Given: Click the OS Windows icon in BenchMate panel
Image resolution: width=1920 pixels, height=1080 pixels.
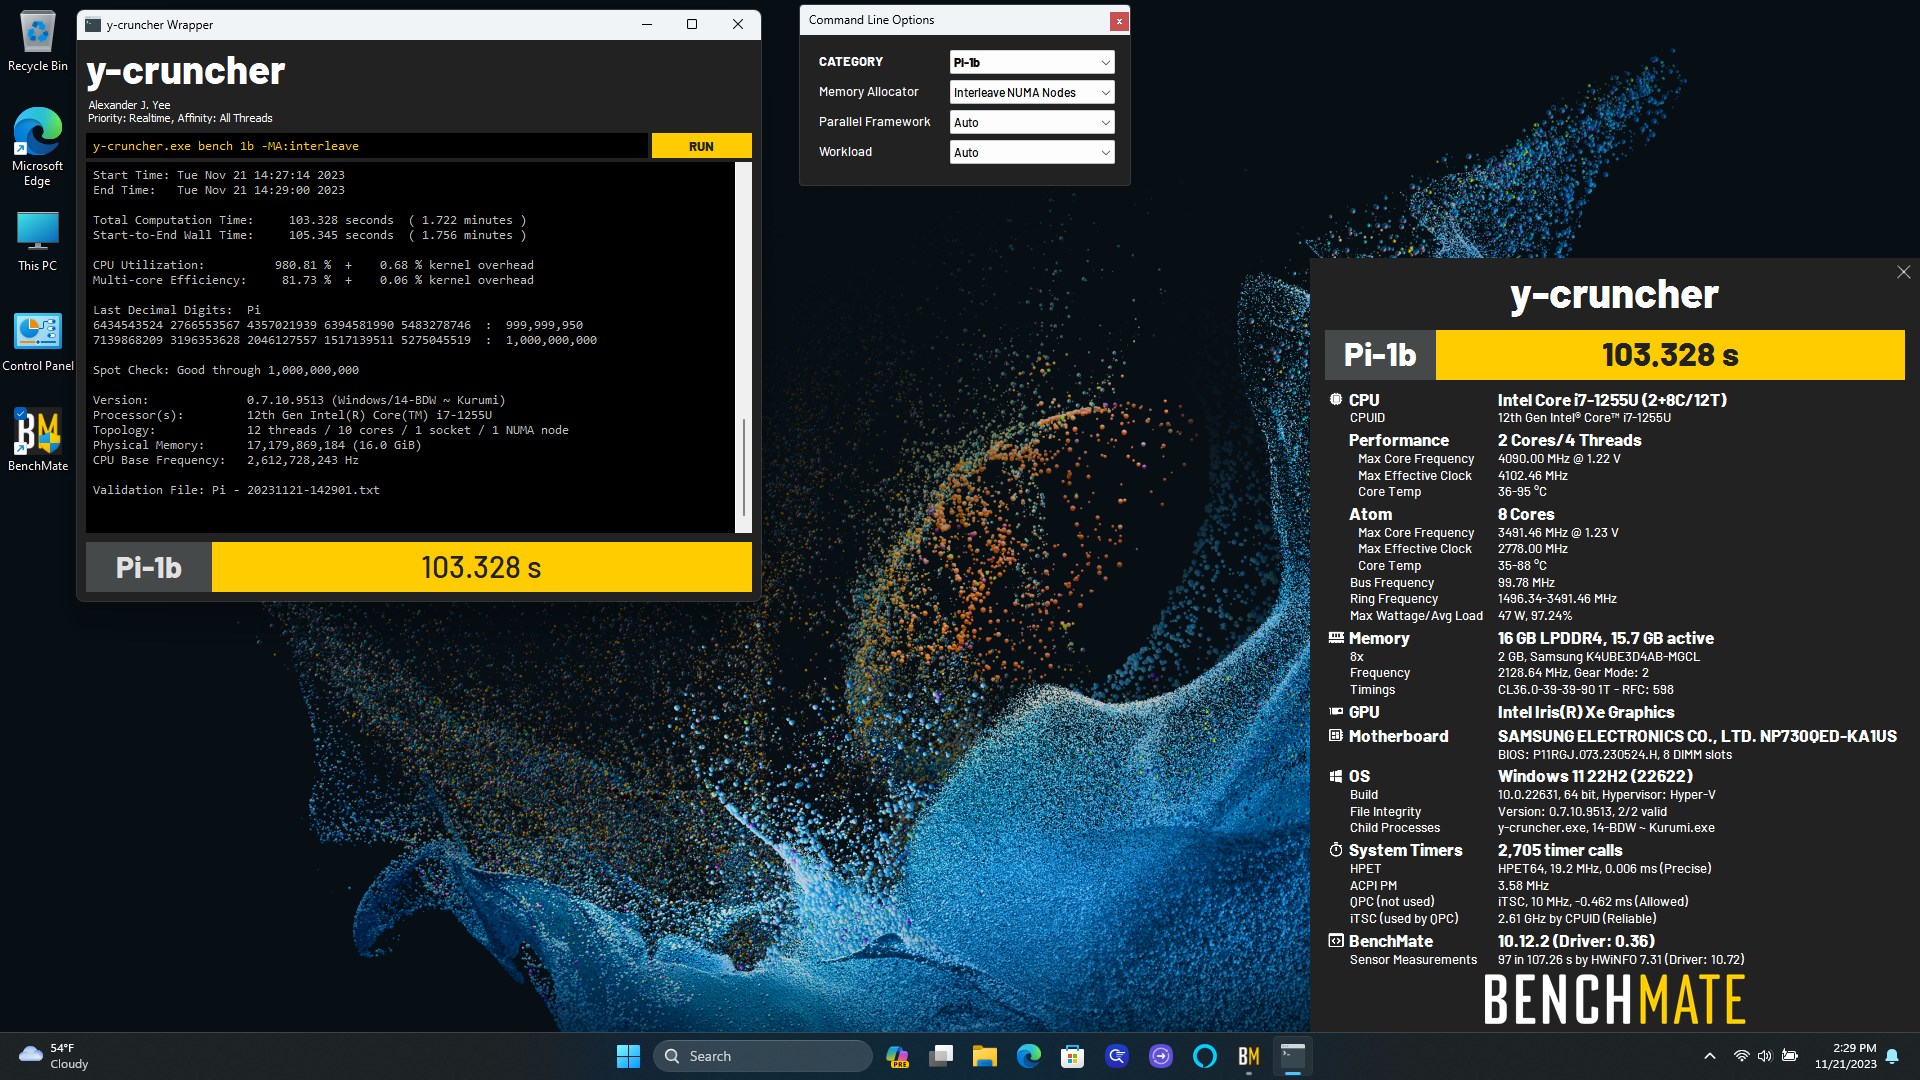Looking at the screenshot, I should pos(1336,775).
